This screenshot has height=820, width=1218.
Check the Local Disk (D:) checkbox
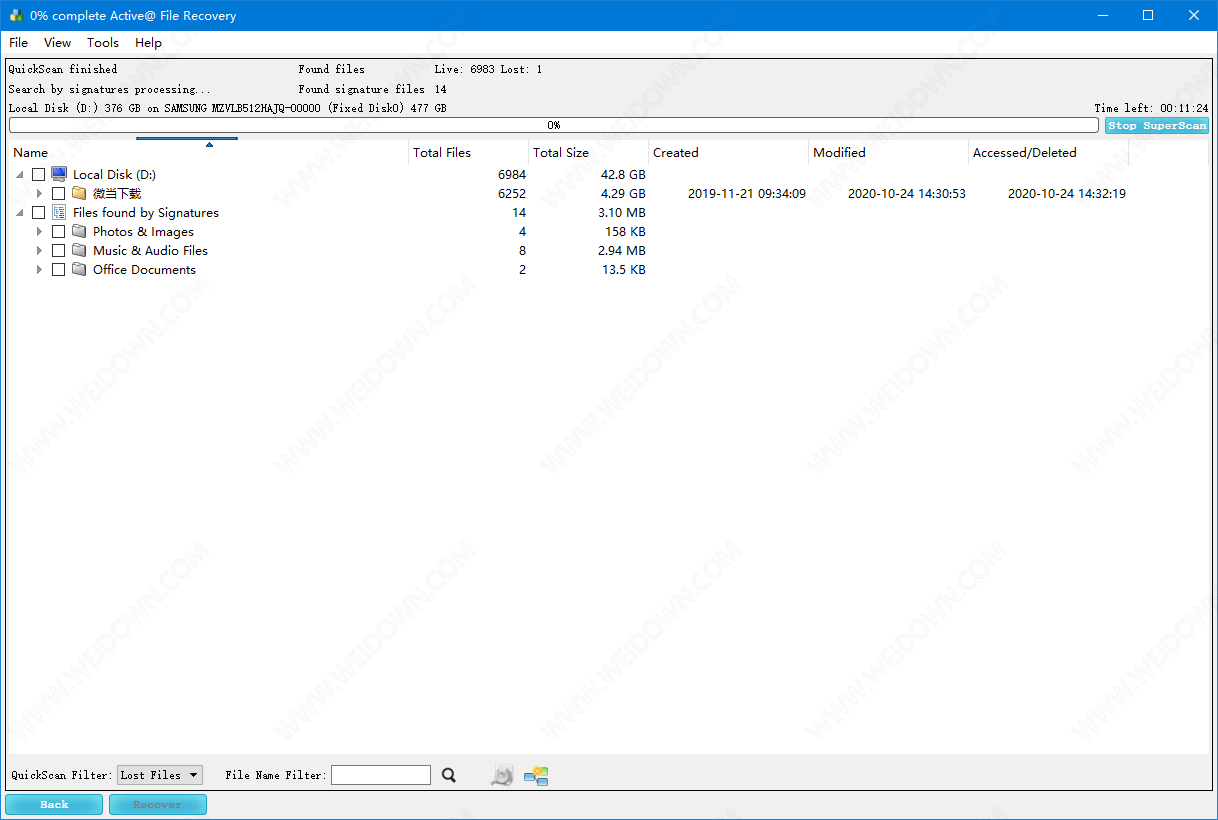click(38, 175)
